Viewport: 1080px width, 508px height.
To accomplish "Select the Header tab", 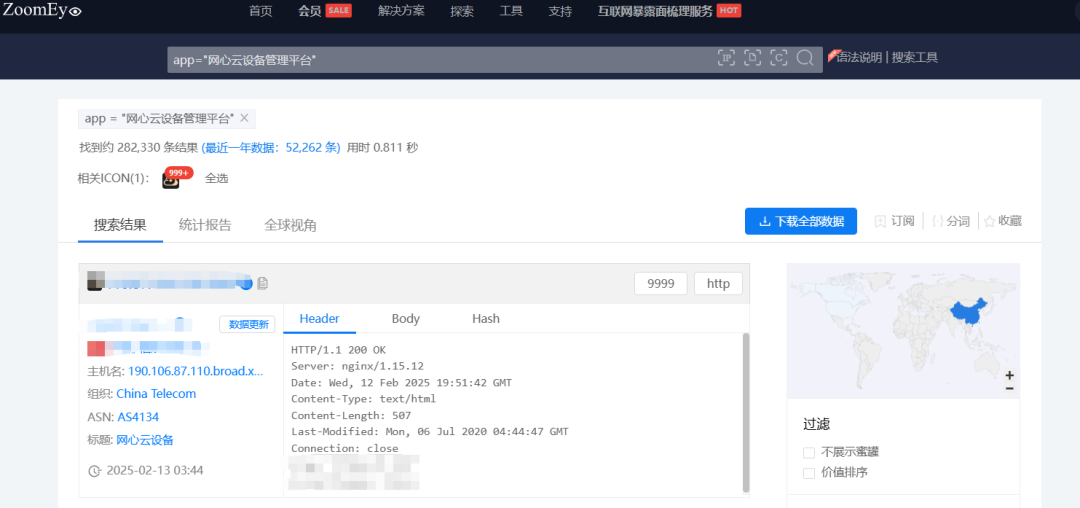I will pyautogui.click(x=320, y=319).
